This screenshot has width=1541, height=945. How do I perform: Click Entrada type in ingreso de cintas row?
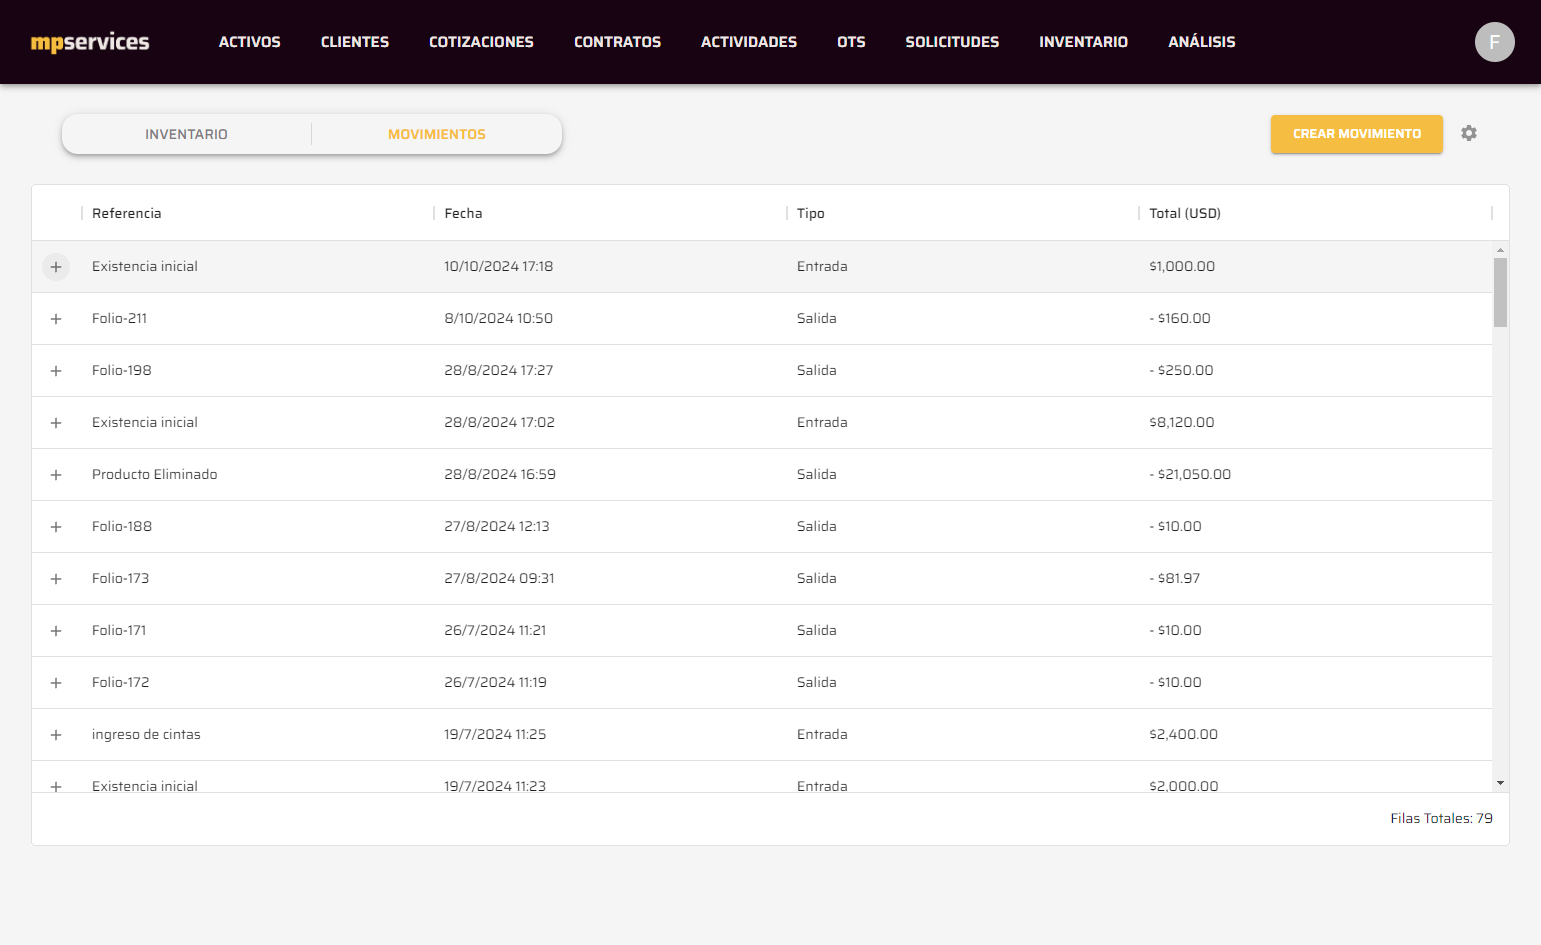tap(822, 735)
